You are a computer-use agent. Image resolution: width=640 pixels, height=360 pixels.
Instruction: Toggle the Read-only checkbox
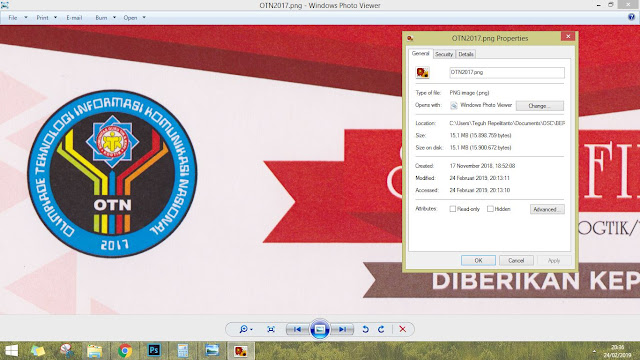(x=453, y=209)
